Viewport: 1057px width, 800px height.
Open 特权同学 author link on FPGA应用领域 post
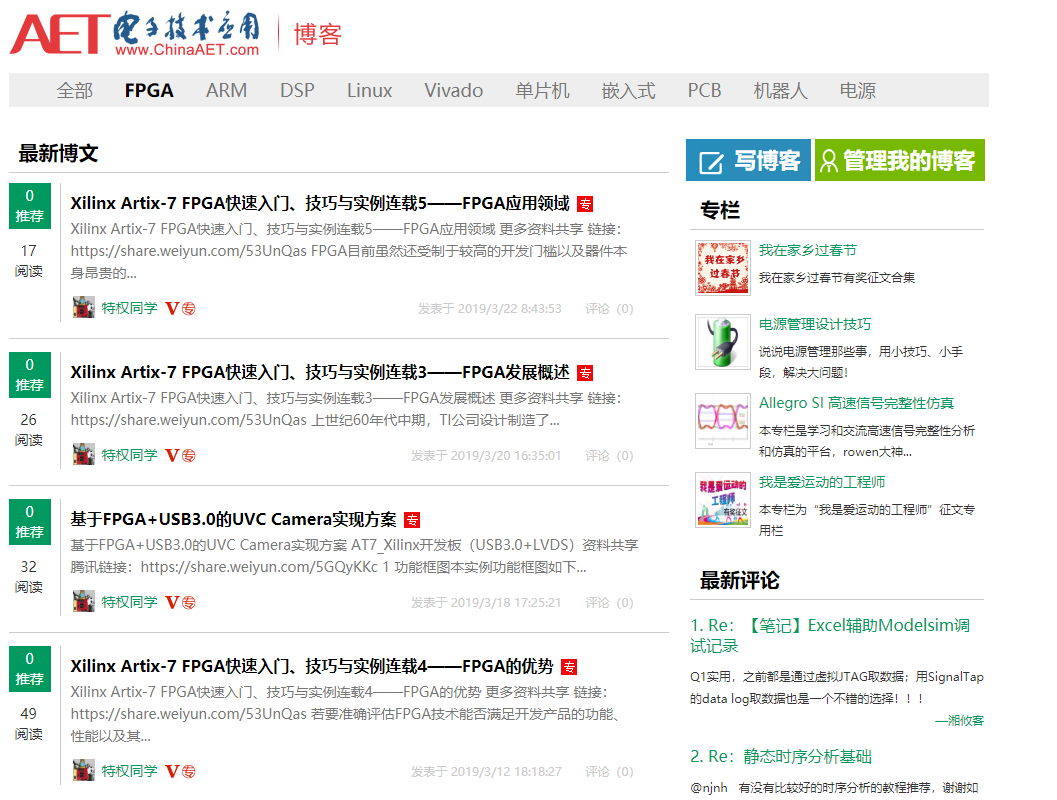pos(129,308)
